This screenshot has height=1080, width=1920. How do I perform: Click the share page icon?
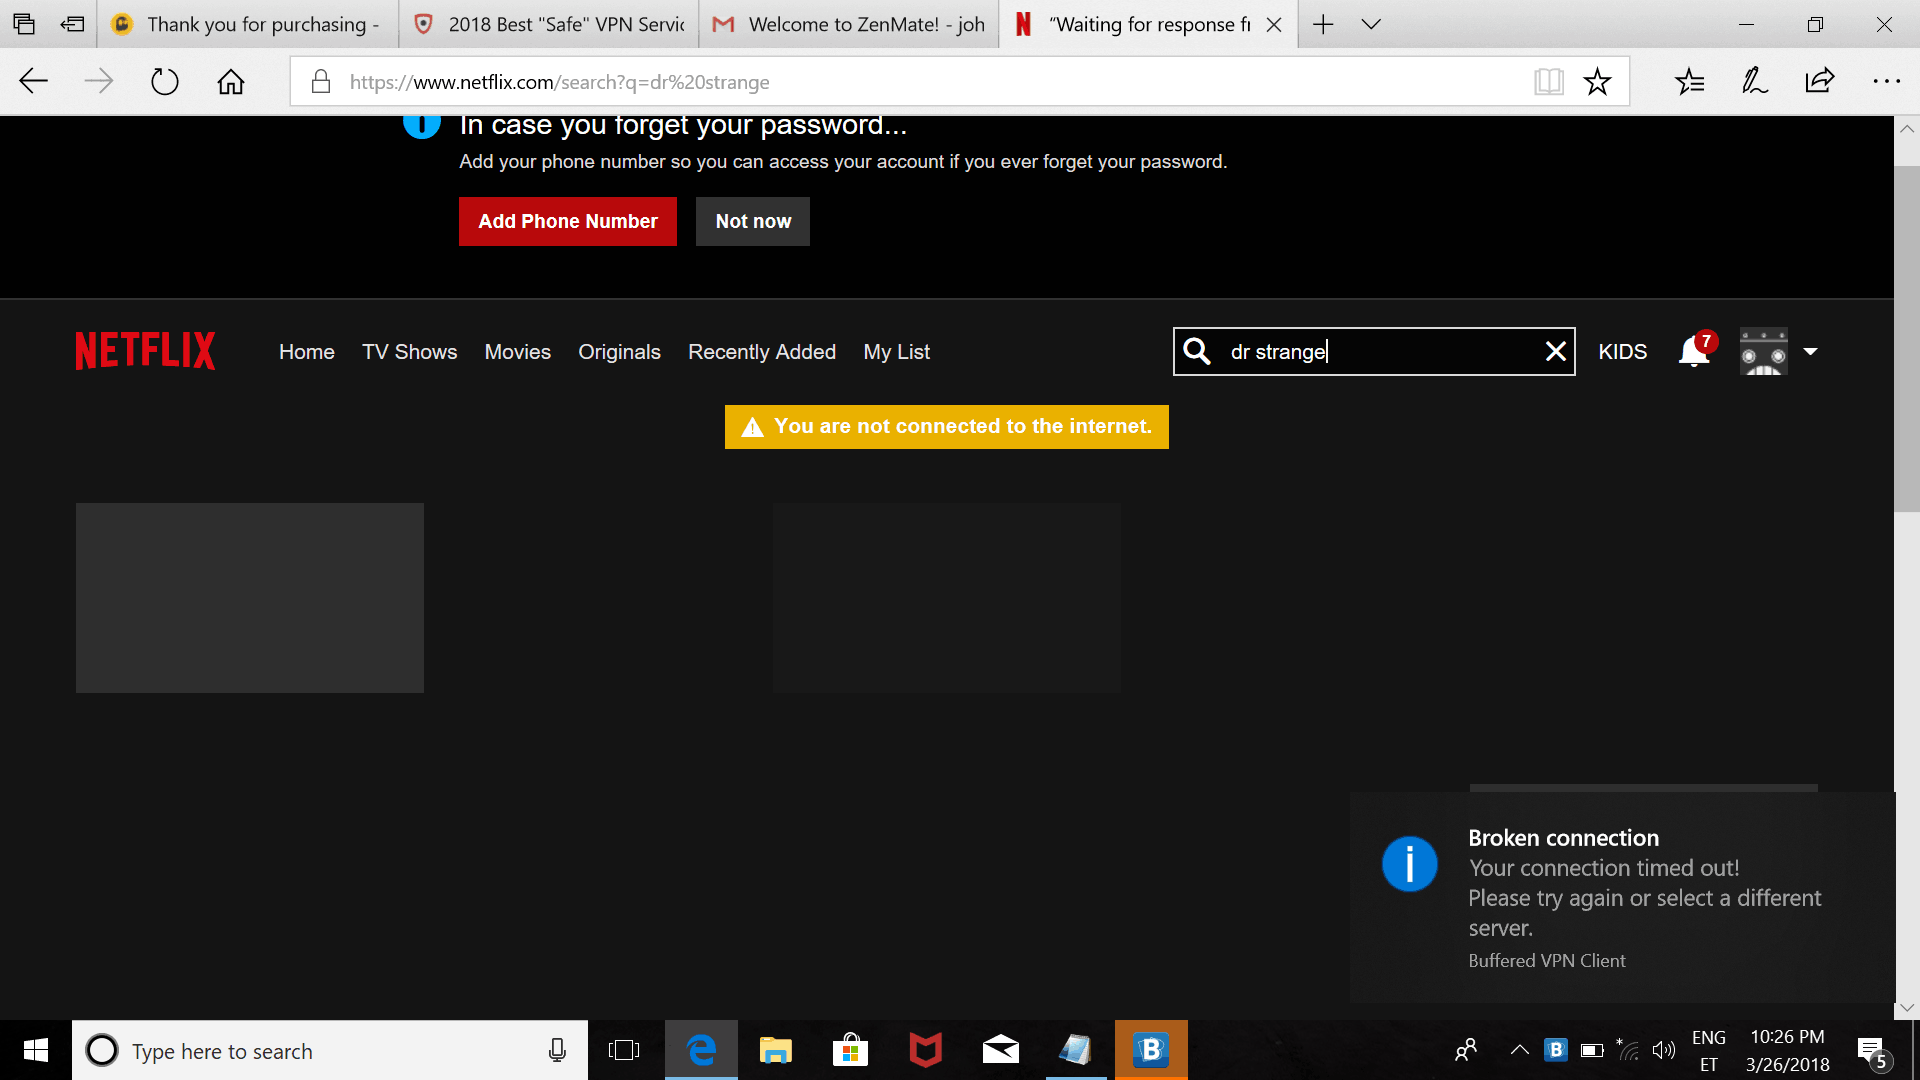coord(1820,81)
